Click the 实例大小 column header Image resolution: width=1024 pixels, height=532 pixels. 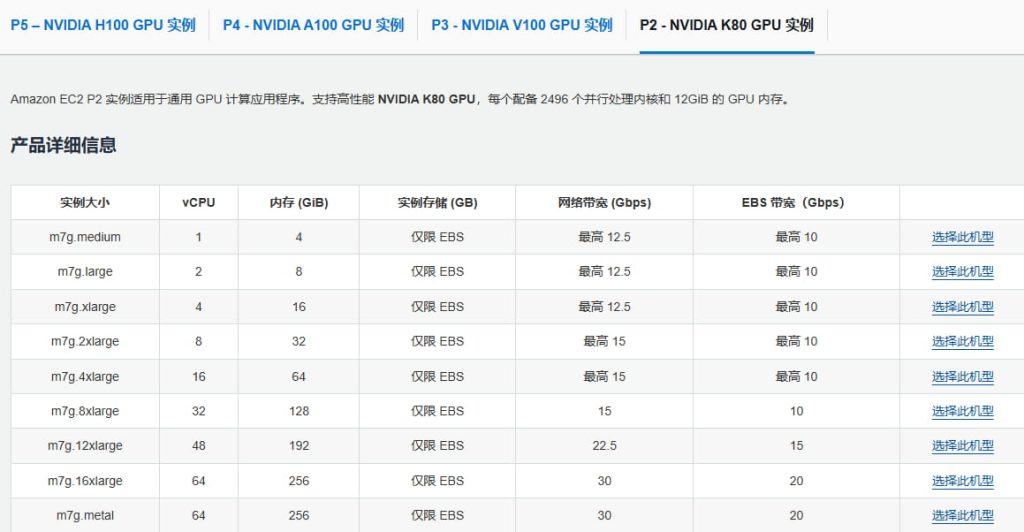pyautogui.click(x=85, y=202)
